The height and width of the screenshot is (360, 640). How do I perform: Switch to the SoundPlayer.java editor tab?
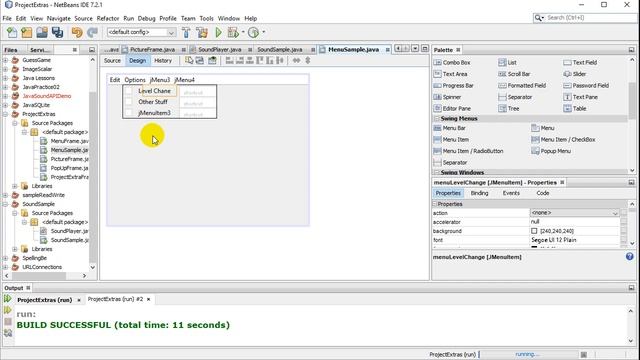(220, 49)
